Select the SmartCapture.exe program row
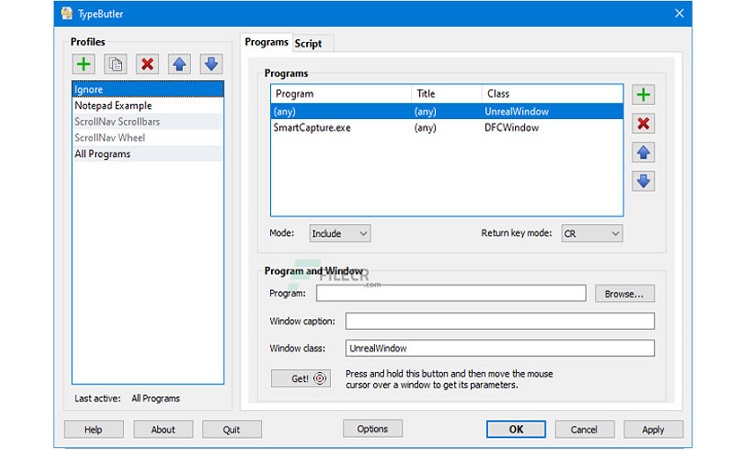Screen dimensions: 750x450 tap(312, 128)
